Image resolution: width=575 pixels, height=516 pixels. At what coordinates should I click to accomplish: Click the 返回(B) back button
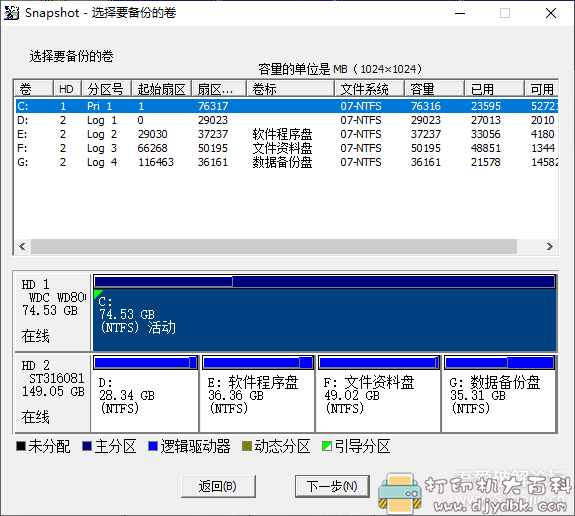(218, 486)
